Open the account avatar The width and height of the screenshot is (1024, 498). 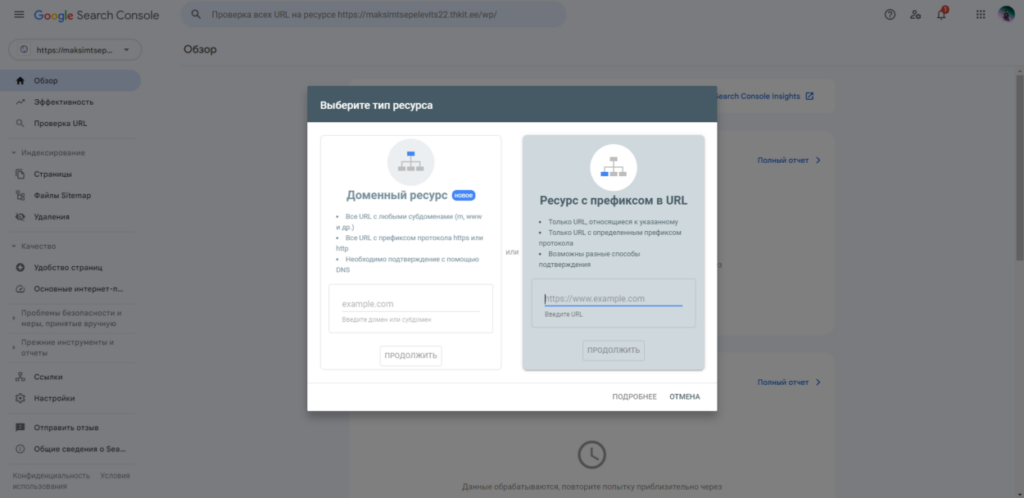[x=1006, y=14]
